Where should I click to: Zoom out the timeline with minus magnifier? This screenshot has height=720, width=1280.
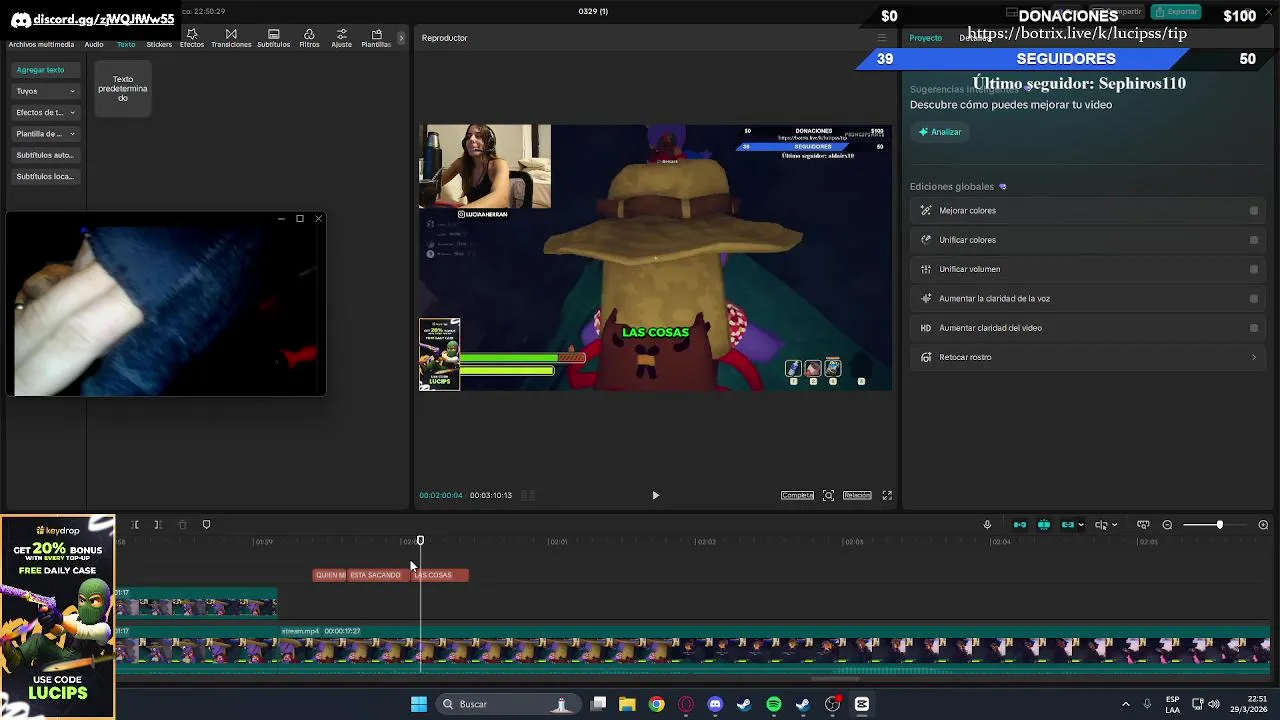[x=1167, y=525]
